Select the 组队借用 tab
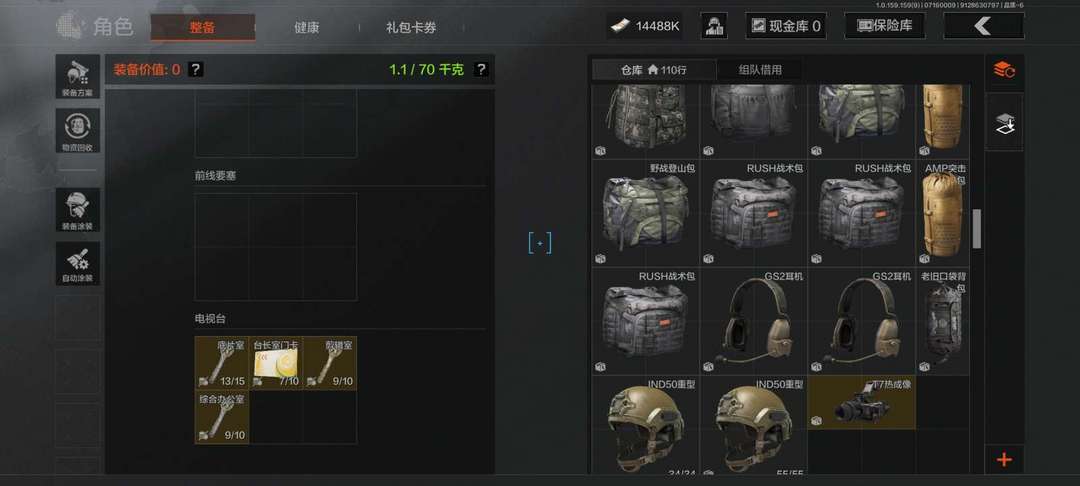Image resolution: width=1080 pixels, height=486 pixels. (760, 70)
